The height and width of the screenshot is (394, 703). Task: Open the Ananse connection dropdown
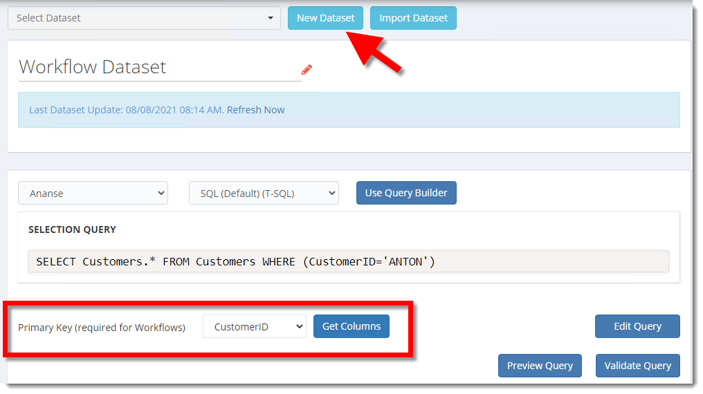(93, 193)
